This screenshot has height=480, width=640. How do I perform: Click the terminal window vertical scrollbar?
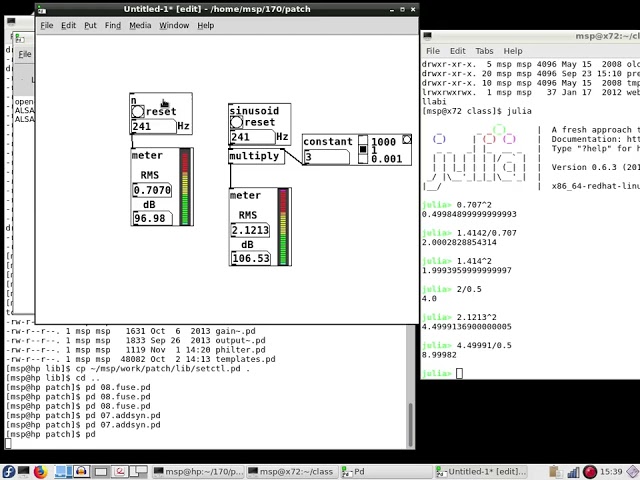(x=411, y=424)
